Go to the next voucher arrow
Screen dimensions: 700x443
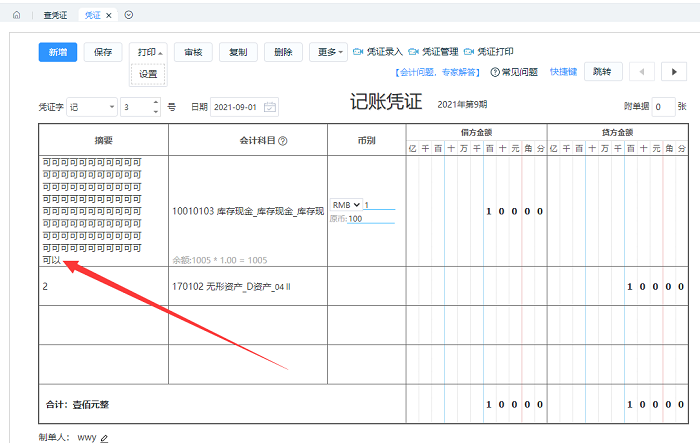point(673,72)
